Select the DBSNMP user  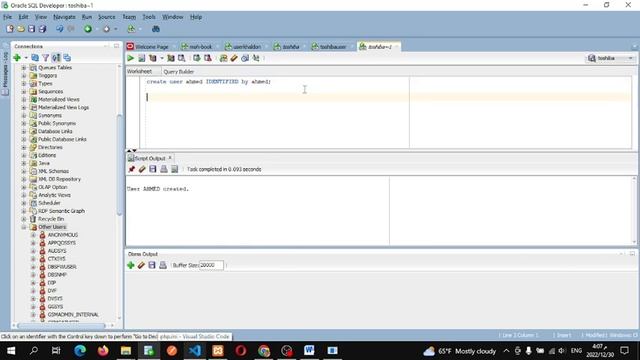click(x=57, y=275)
